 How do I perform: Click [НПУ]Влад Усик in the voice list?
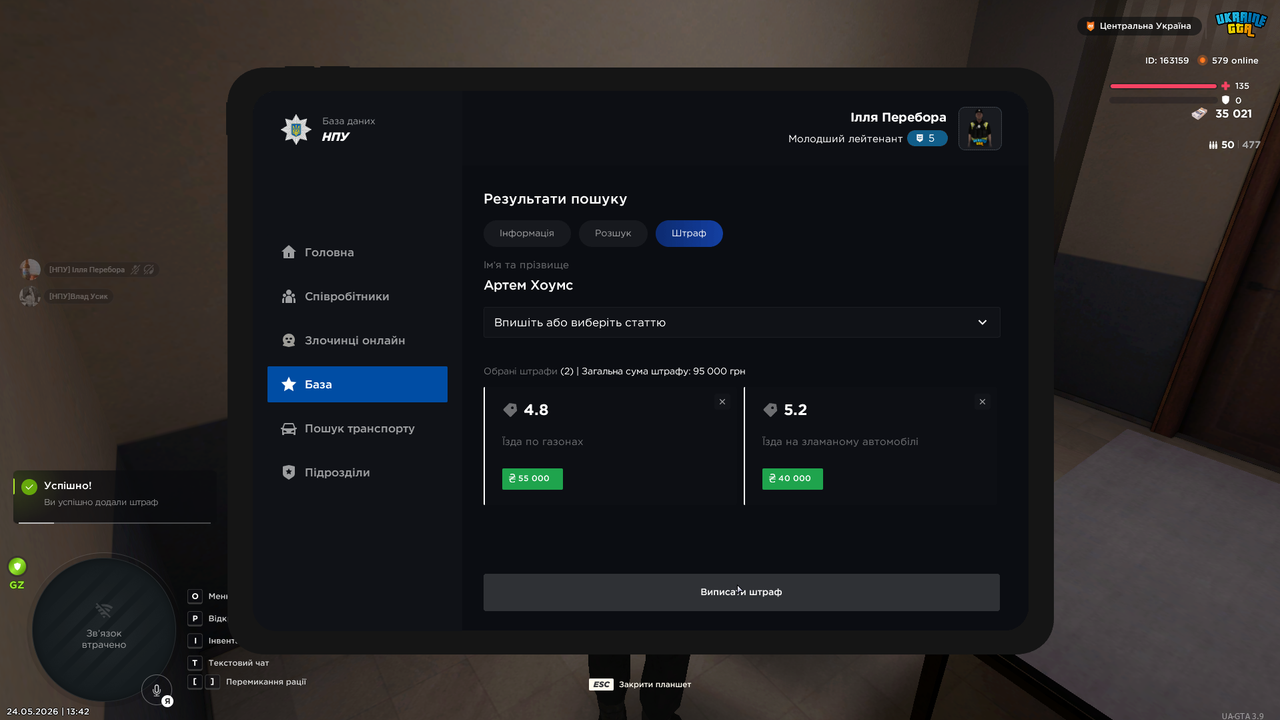pos(79,296)
